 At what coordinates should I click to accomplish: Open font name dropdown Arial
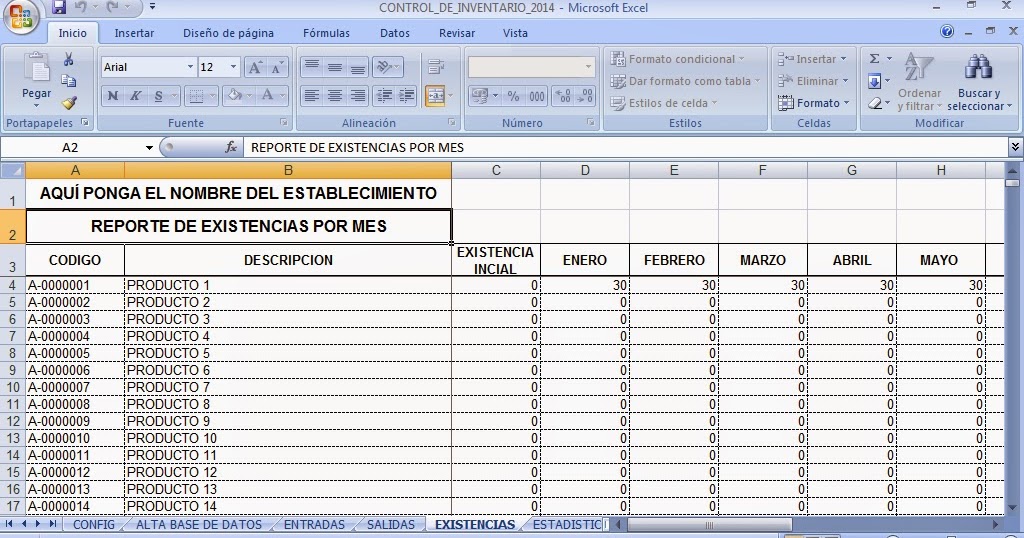point(190,67)
